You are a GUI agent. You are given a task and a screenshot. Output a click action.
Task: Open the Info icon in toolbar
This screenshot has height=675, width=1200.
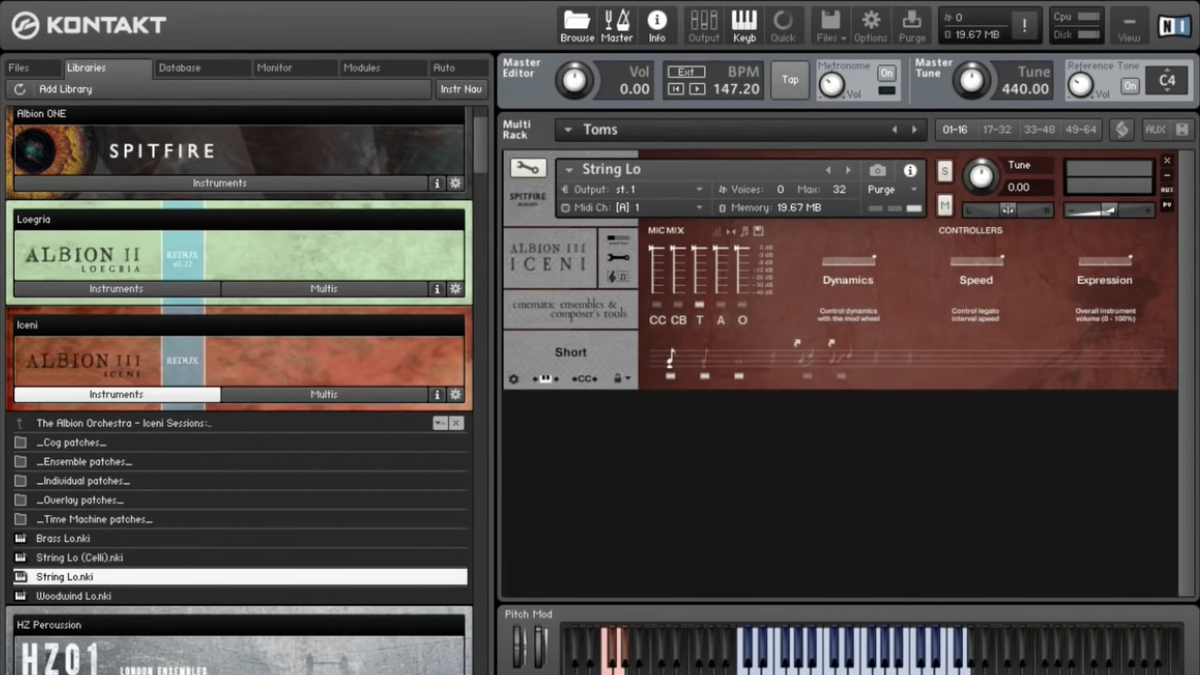(657, 25)
